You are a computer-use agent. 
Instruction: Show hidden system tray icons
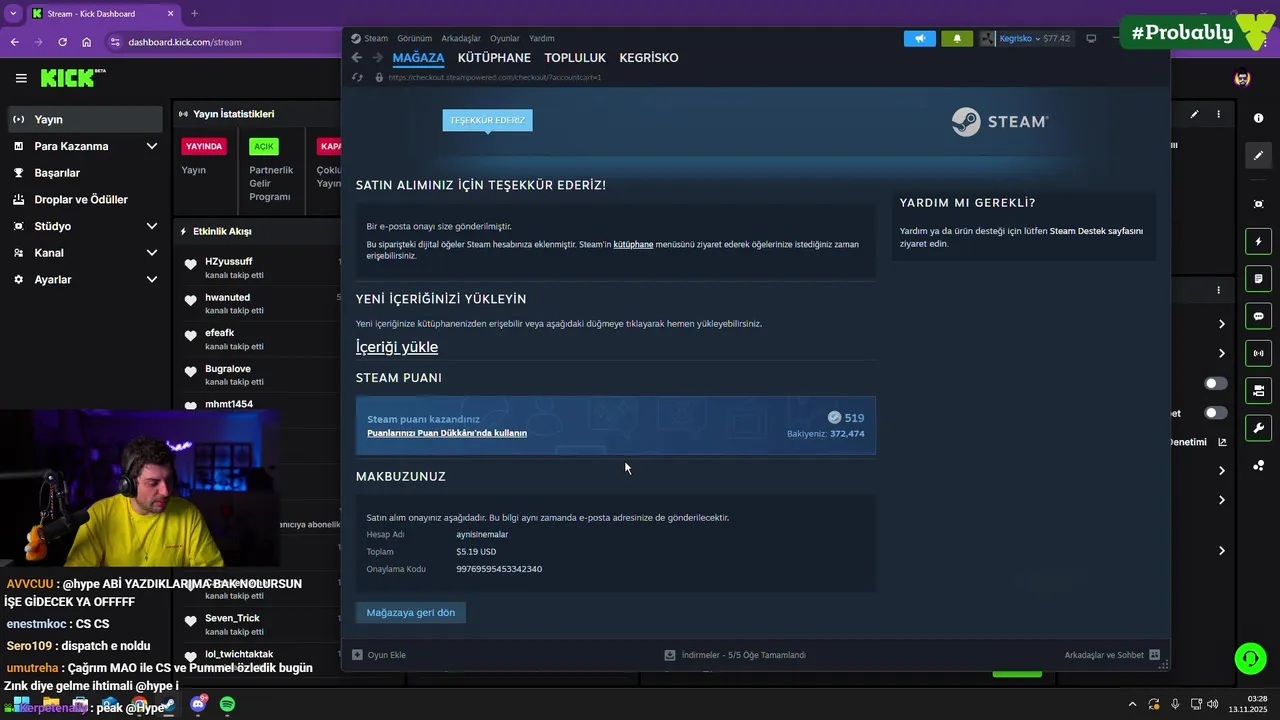pyautogui.click(x=1132, y=704)
